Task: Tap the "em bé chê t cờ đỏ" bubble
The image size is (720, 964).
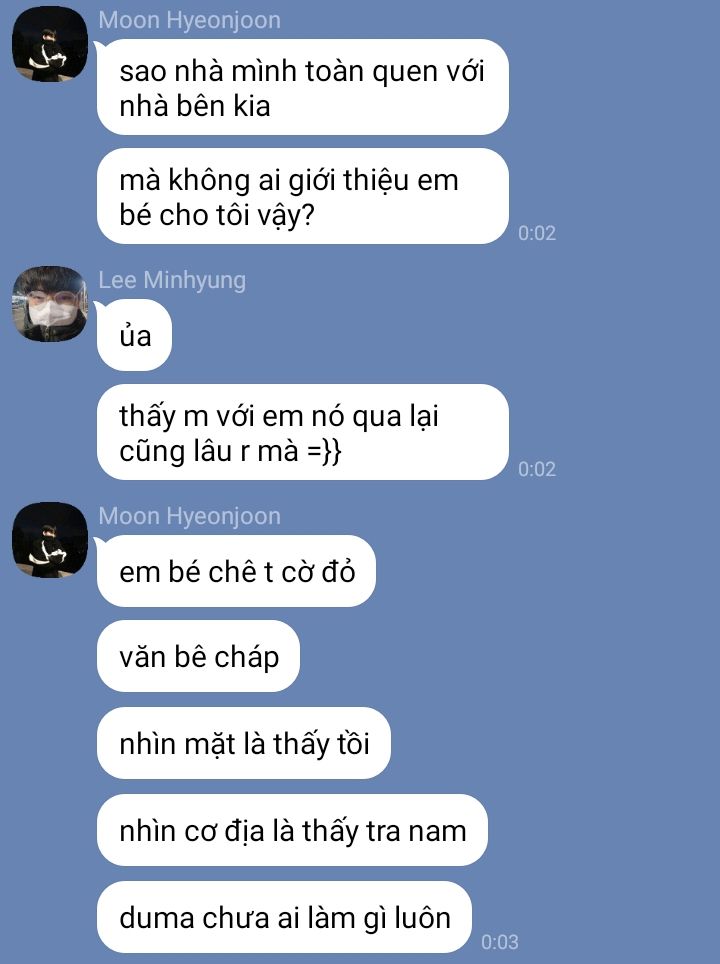Action: (x=236, y=571)
